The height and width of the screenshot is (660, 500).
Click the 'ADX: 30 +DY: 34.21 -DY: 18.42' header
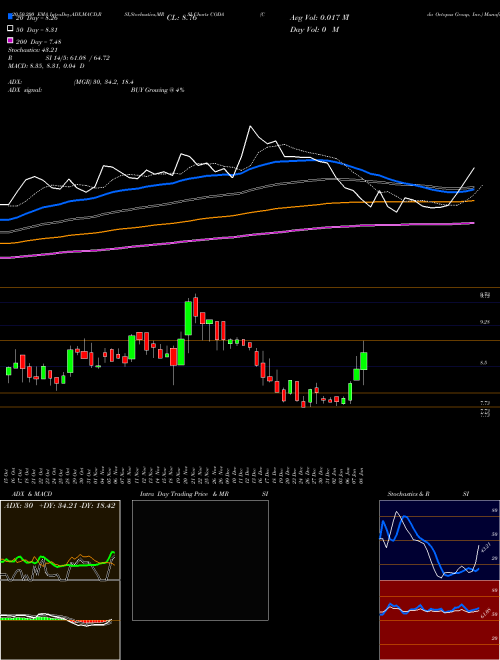[x=59, y=505]
